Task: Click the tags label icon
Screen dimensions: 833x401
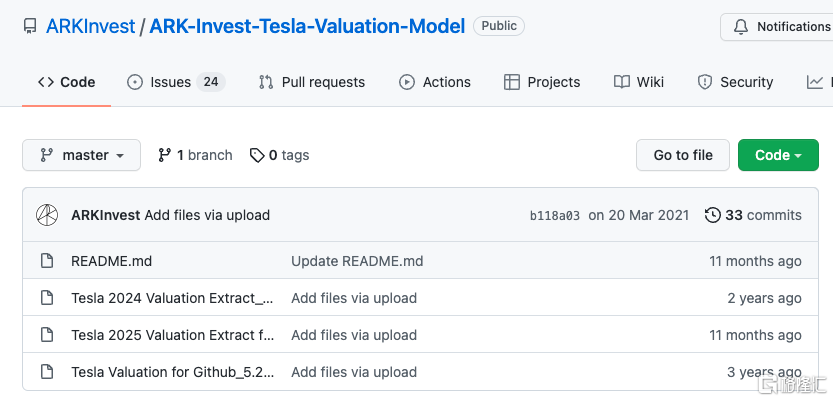Action: click(257, 155)
